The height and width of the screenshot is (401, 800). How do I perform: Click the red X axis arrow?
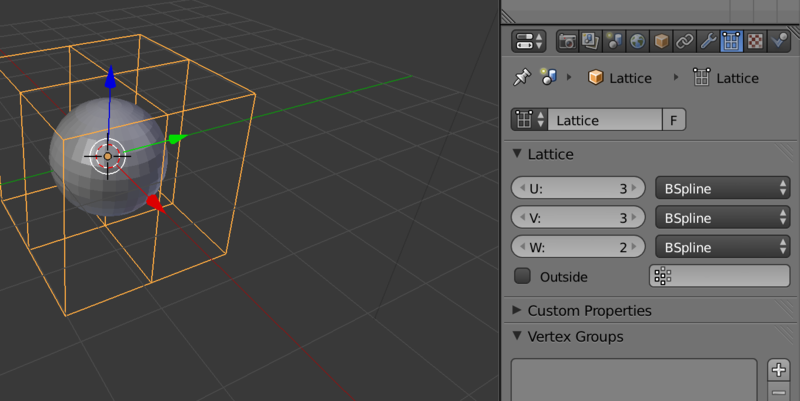coord(155,203)
